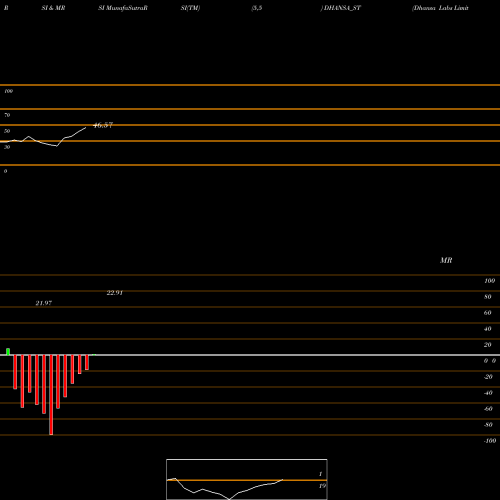Click the -100 tick on MR axis
Viewport: 500px width, 500px height.
490,441
